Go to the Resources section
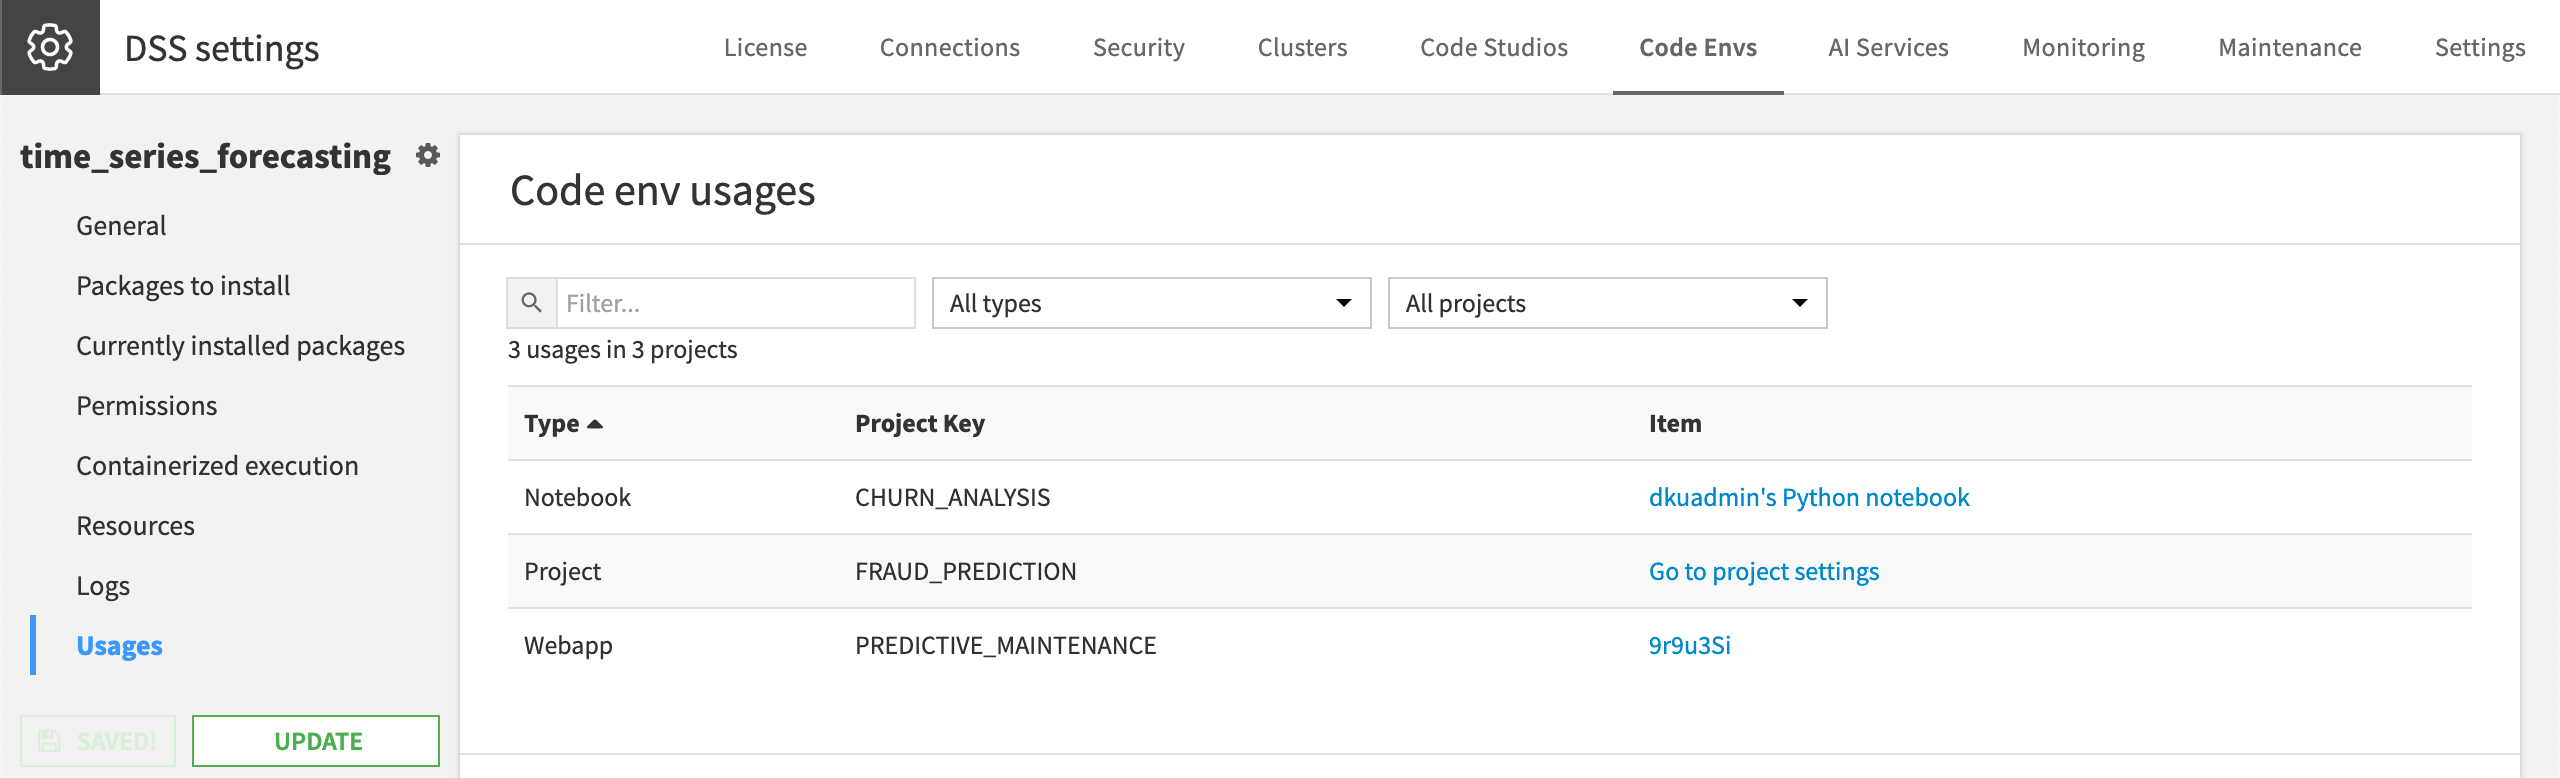This screenshot has width=2560, height=778. coord(135,526)
